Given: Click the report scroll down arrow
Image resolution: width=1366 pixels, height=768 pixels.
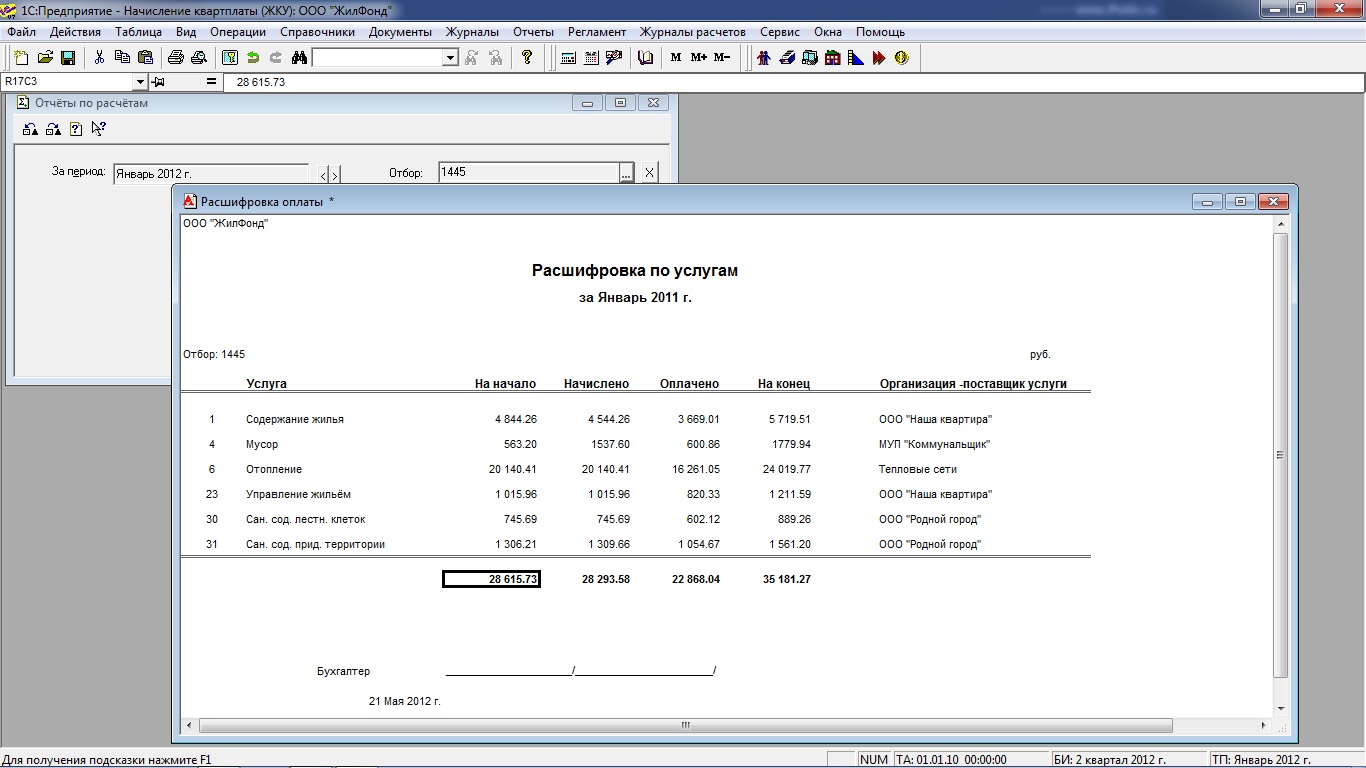Looking at the screenshot, I should click(x=1280, y=709).
